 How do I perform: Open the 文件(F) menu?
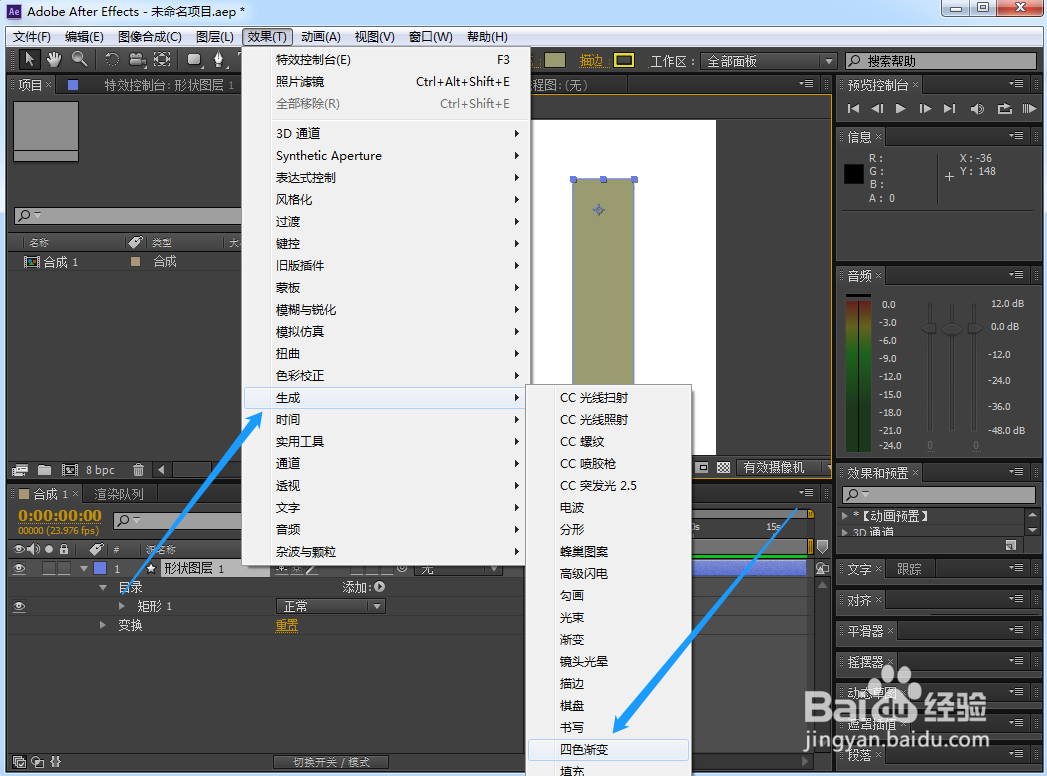[31, 37]
